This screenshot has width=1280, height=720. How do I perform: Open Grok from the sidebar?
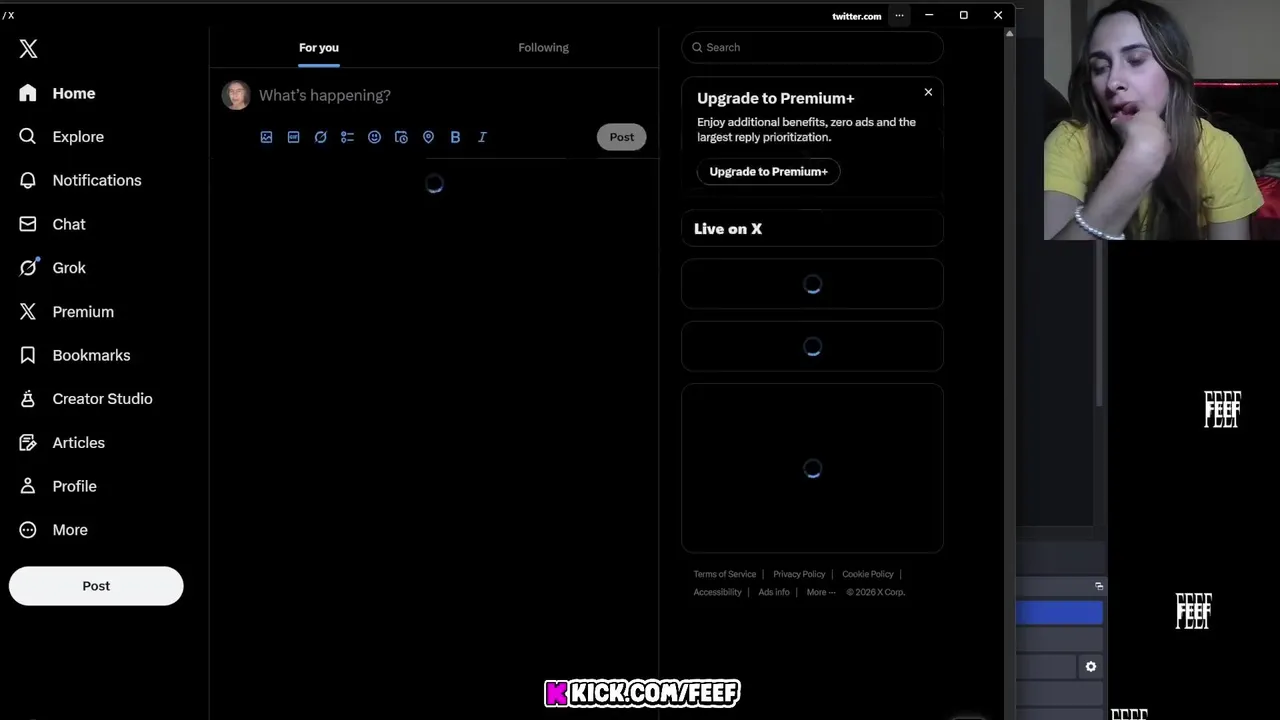coord(52,268)
